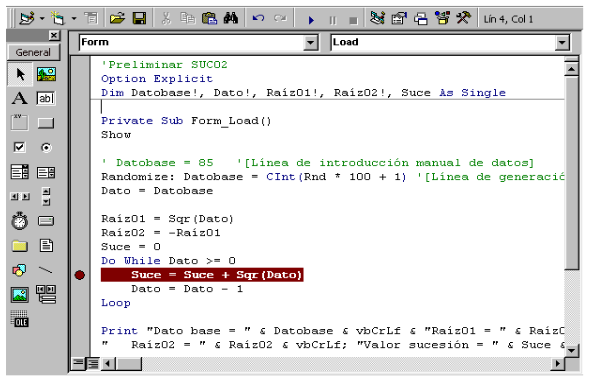This screenshot has width=590, height=384.
Task: Select the CheckBox control tool
Action: coord(19,147)
